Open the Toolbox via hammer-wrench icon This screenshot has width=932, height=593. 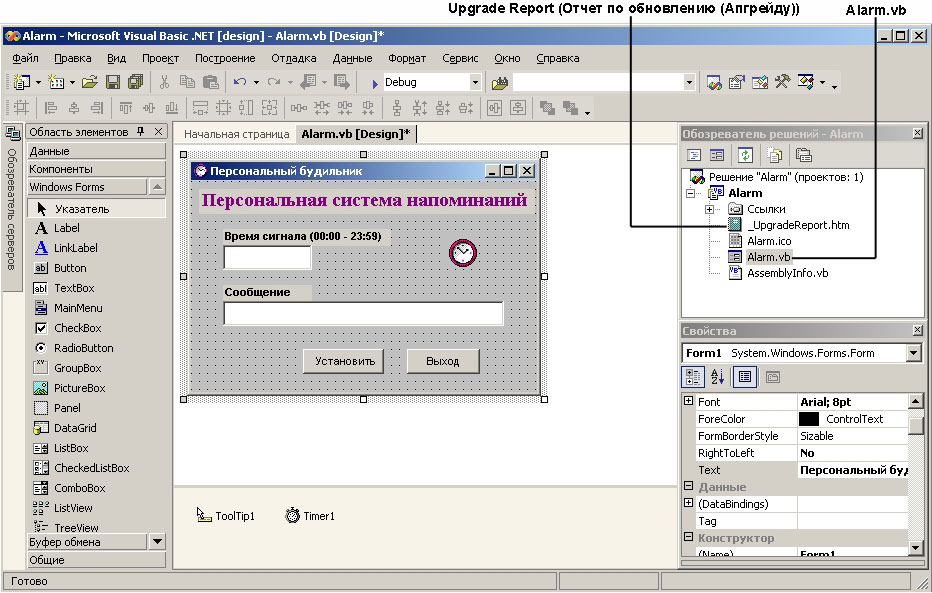782,82
